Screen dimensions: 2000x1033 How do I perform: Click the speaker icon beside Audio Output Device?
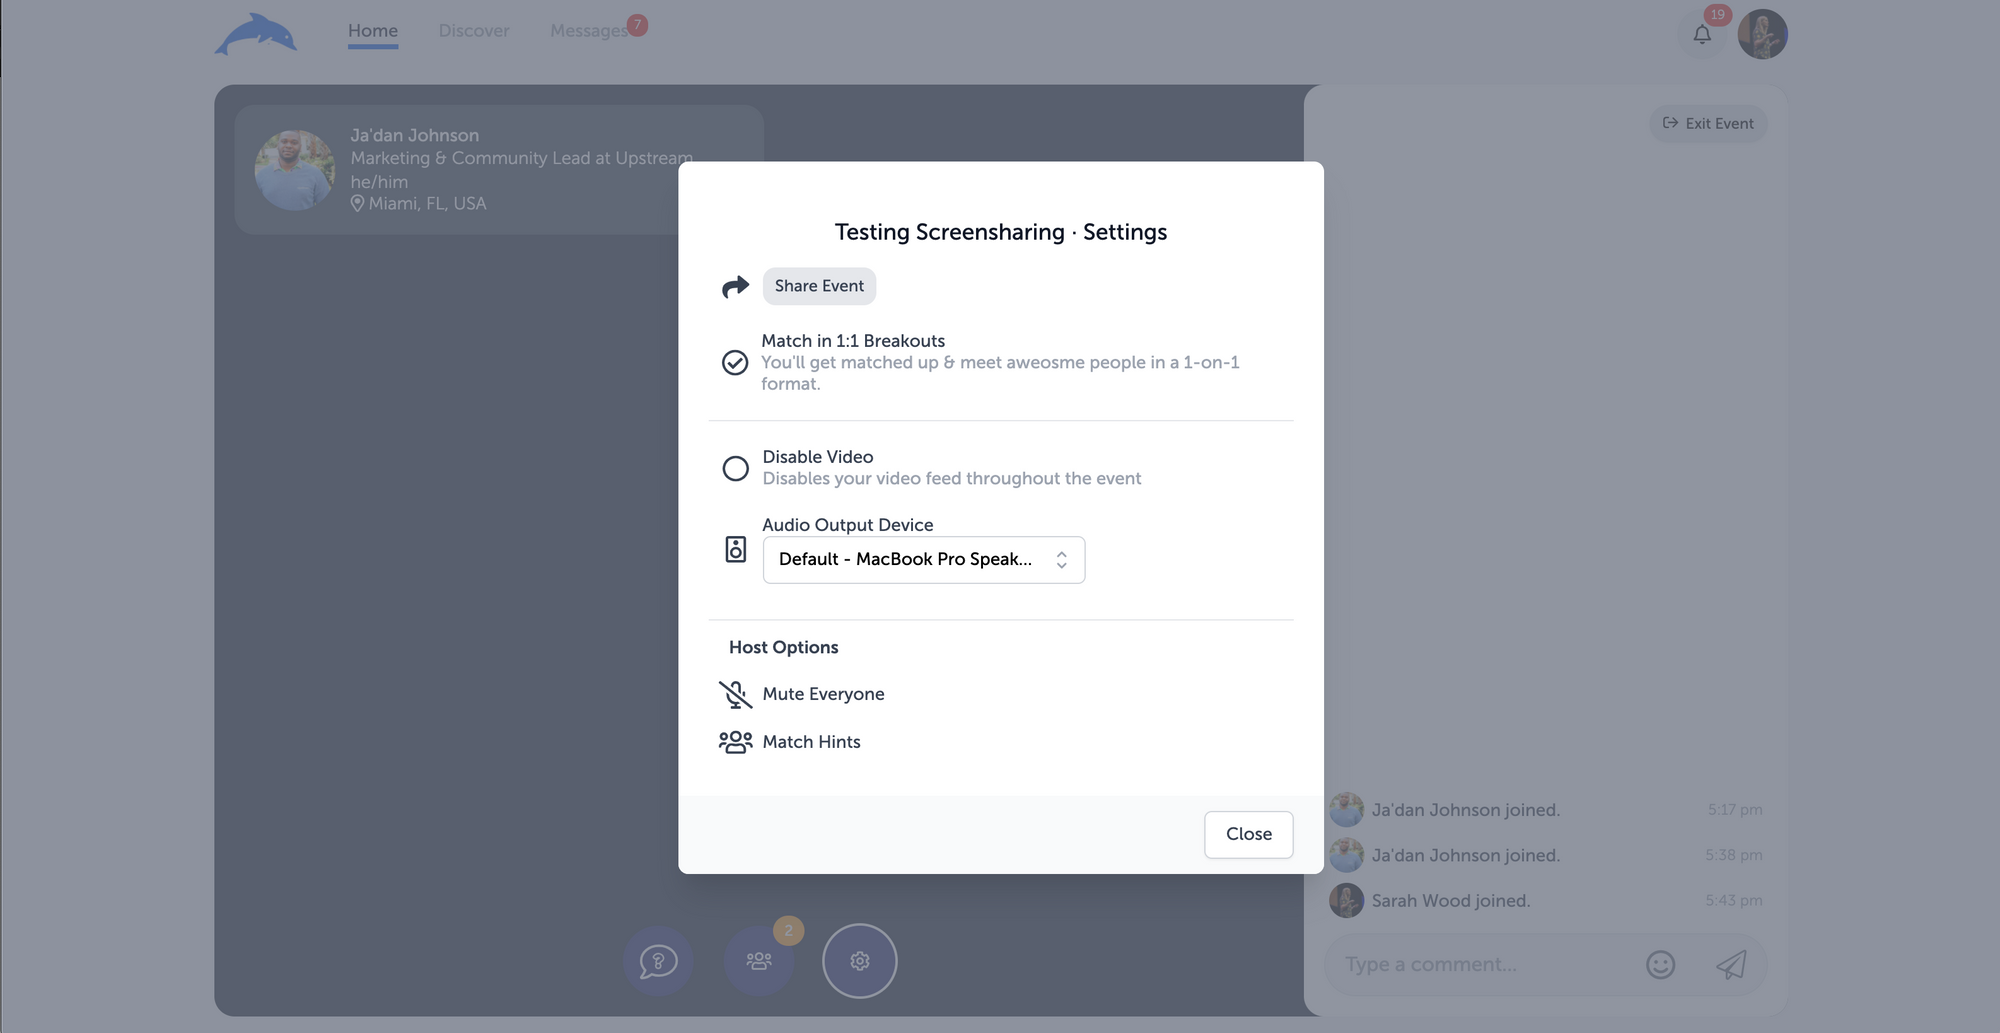click(x=735, y=549)
